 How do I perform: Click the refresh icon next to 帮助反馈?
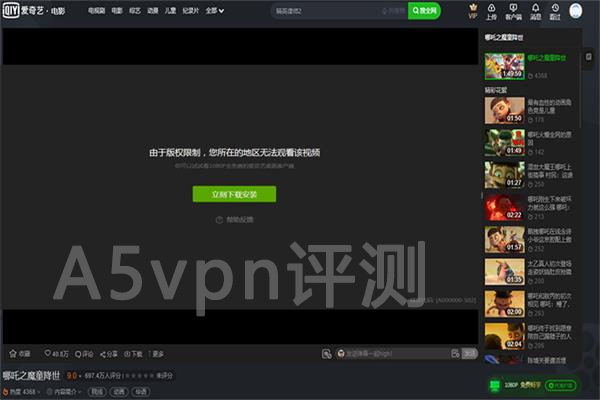pos(219,220)
